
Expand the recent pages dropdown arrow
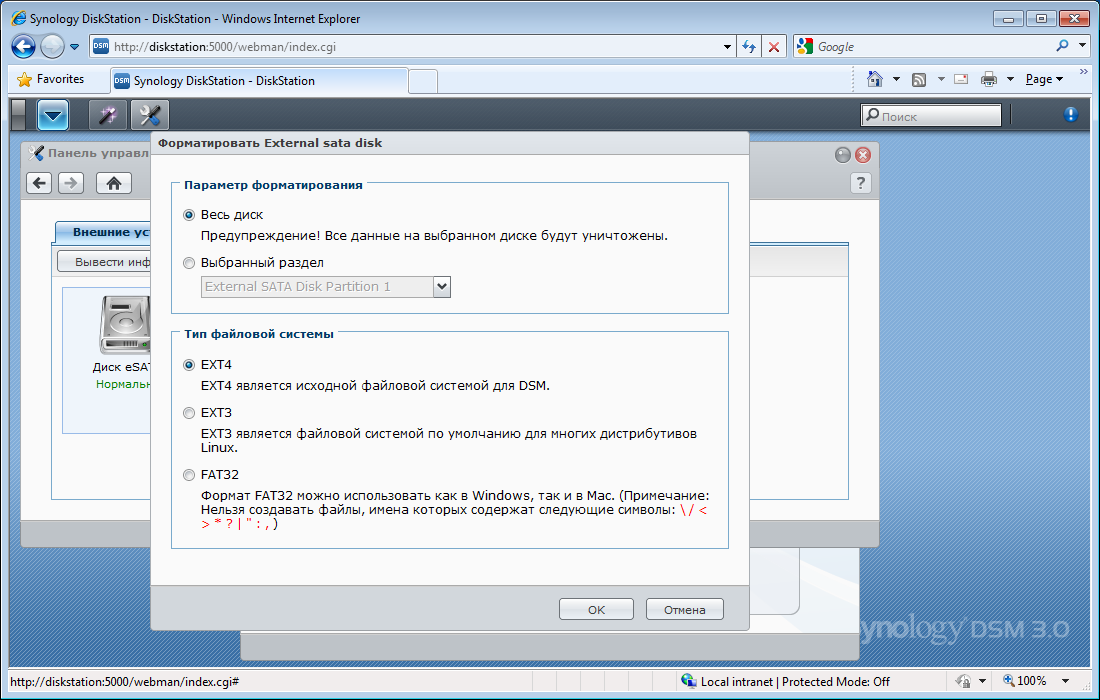(74, 47)
